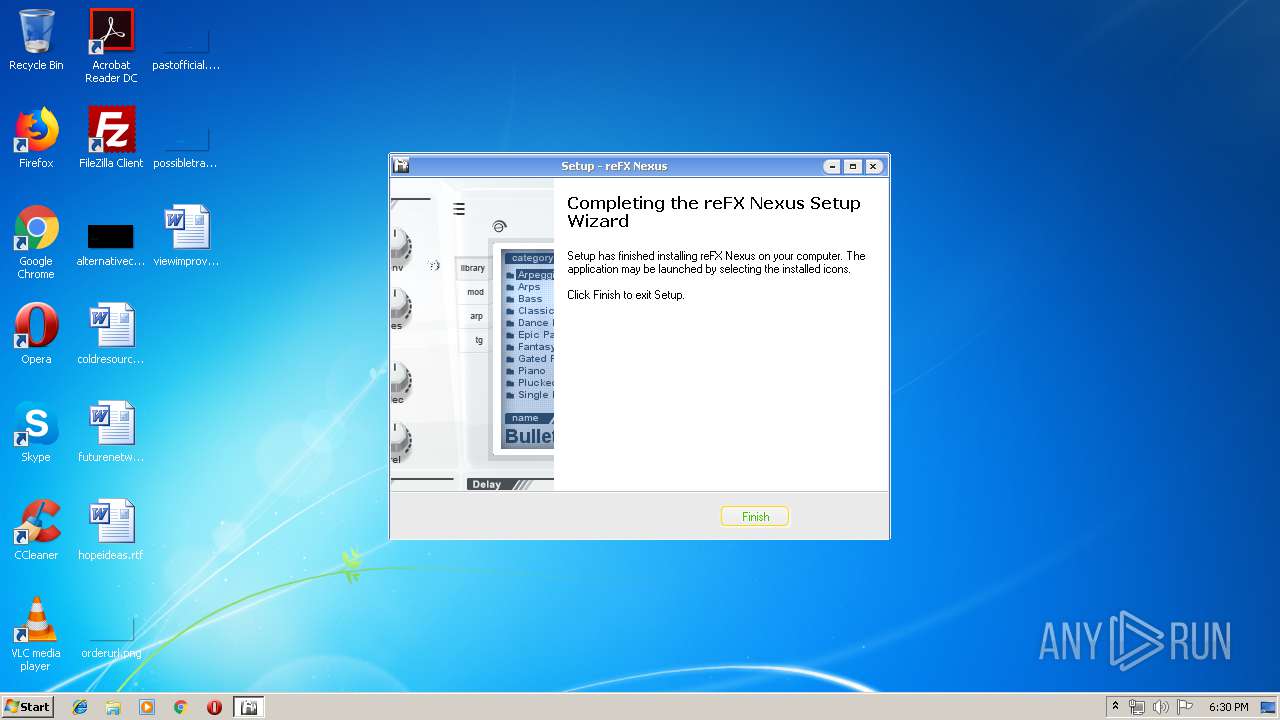
Task: Select the coldresourc Word document
Action: click(111, 334)
